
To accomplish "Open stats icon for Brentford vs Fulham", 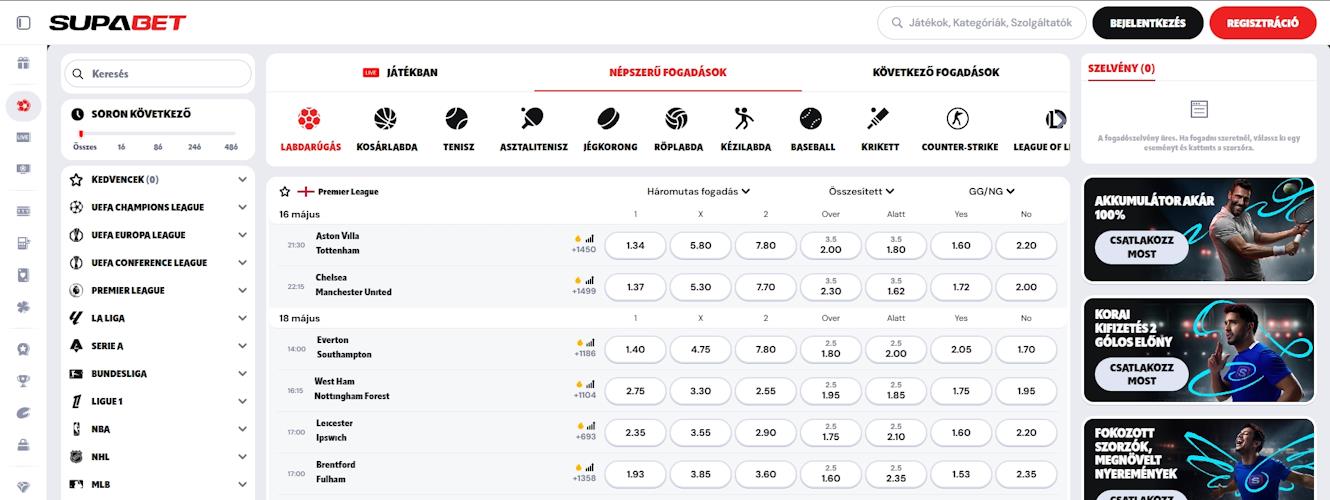I will (590, 467).
